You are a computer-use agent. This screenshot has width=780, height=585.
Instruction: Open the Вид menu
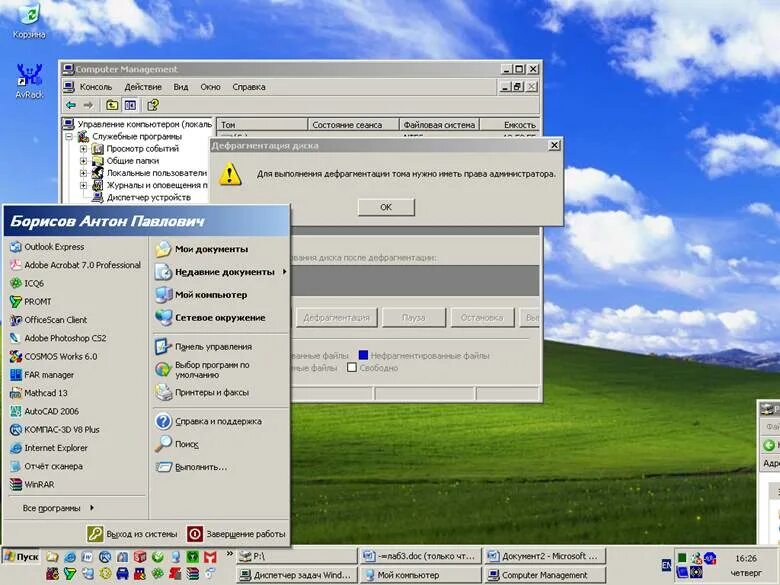181,87
